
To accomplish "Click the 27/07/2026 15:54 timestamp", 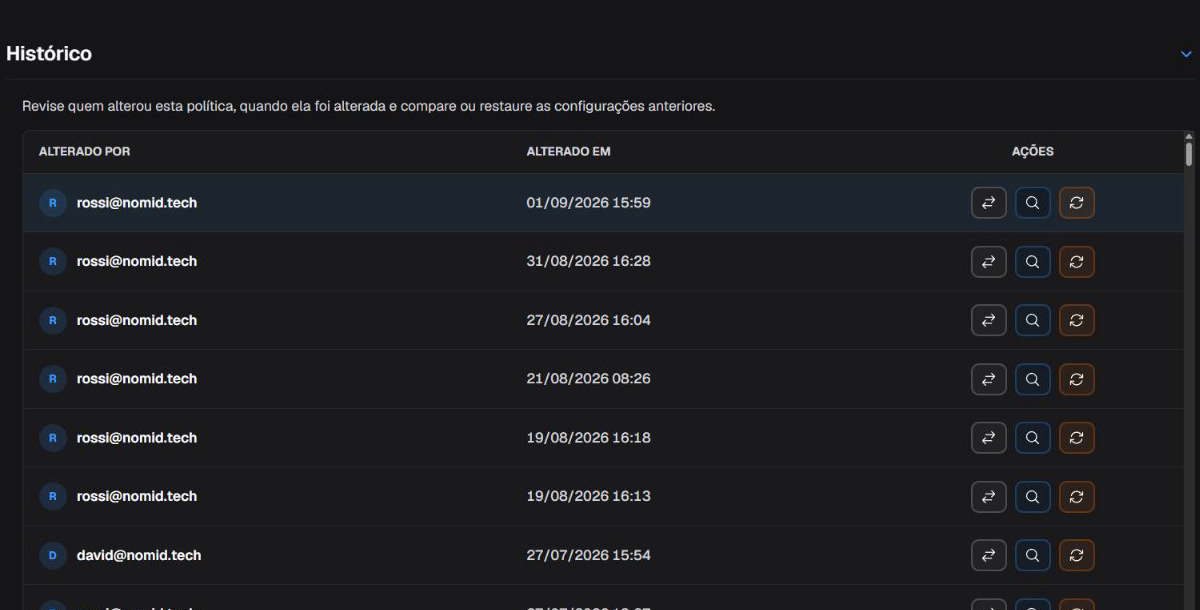I will [x=589, y=555].
